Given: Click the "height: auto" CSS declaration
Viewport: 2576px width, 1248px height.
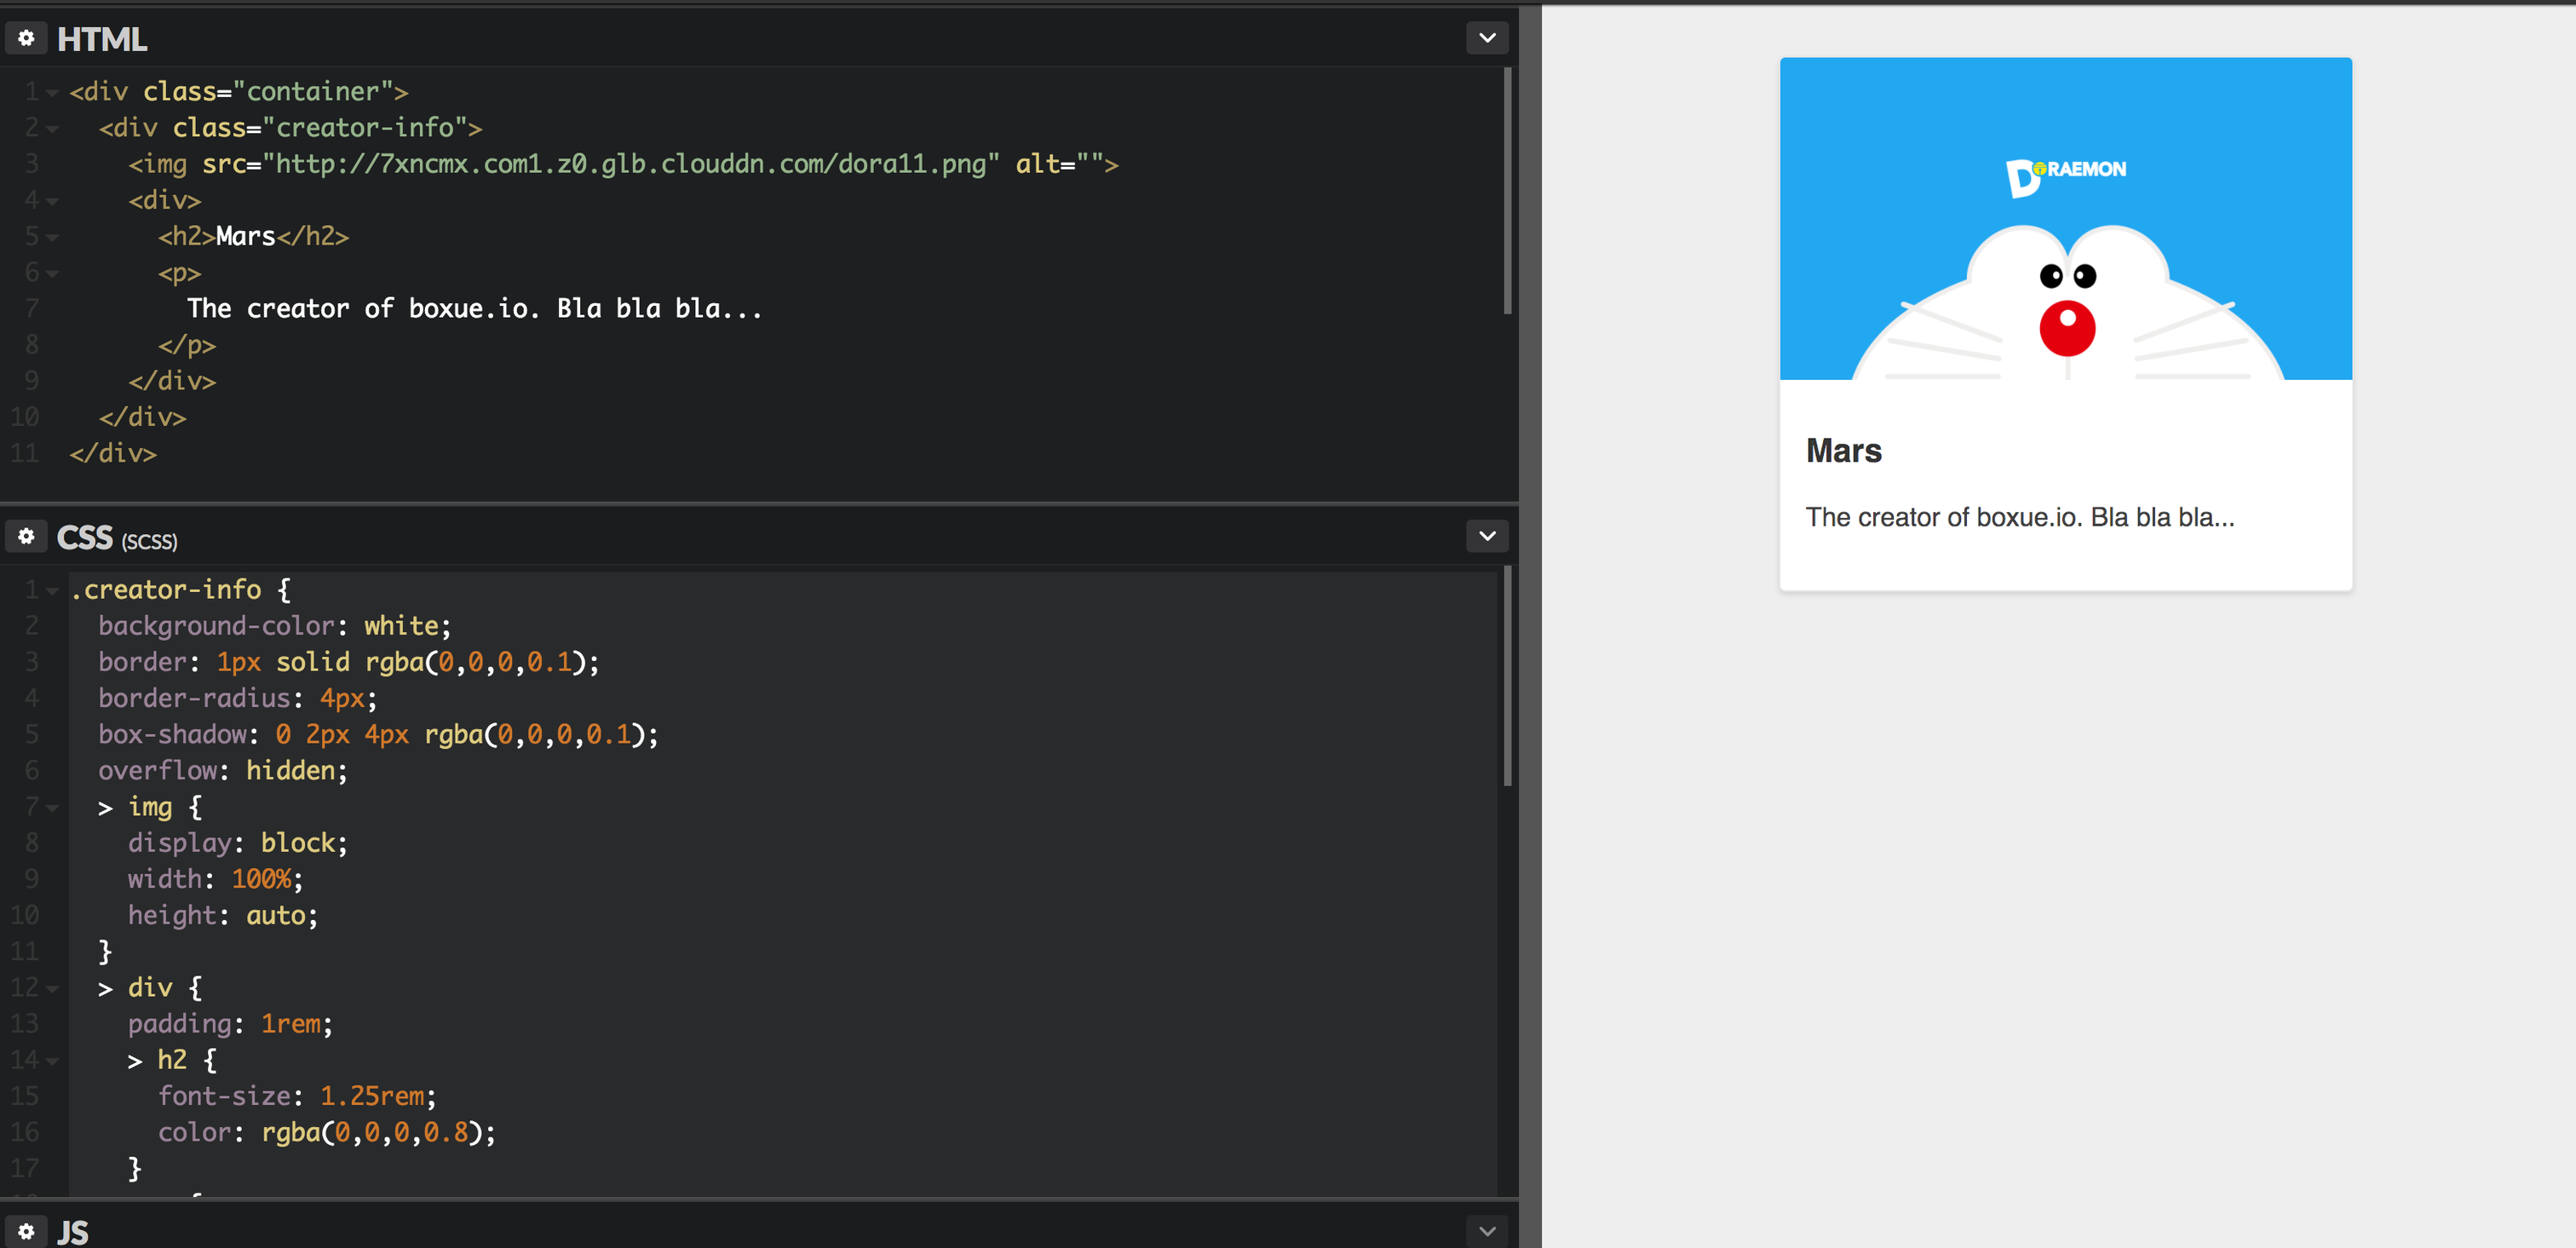Looking at the screenshot, I should [x=223, y=915].
